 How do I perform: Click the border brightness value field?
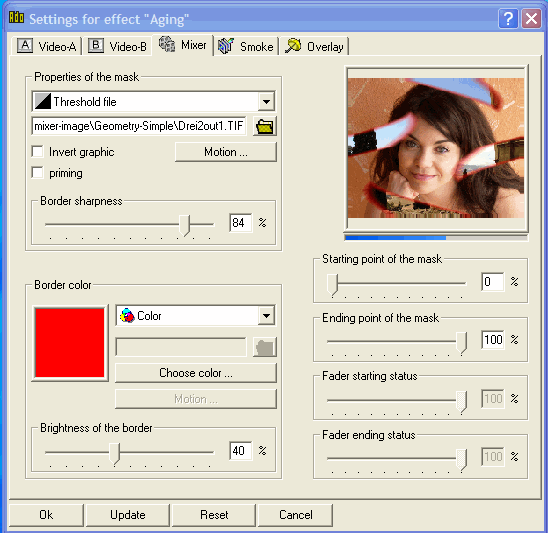pyautogui.click(x=240, y=451)
